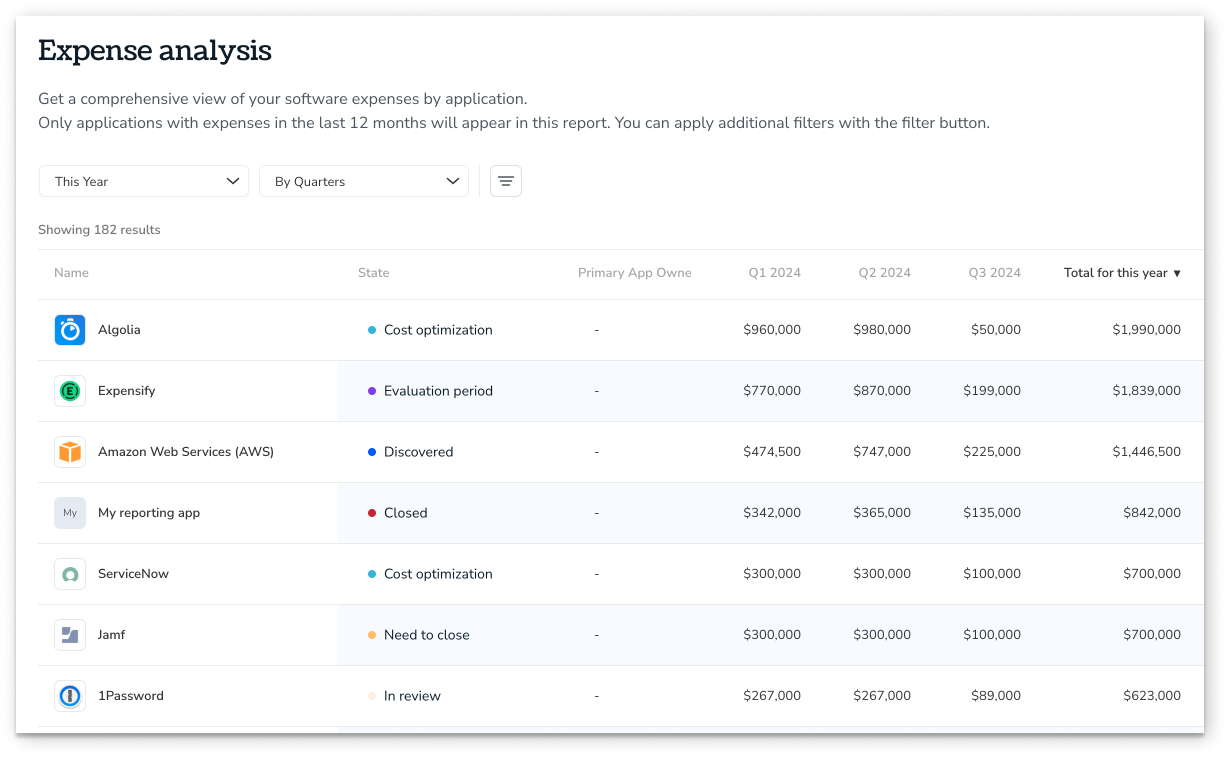The width and height of the screenshot is (1228, 757).
Task: Sort by the Q2 2024 column header
Action: pyautogui.click(x=885, y=273)
